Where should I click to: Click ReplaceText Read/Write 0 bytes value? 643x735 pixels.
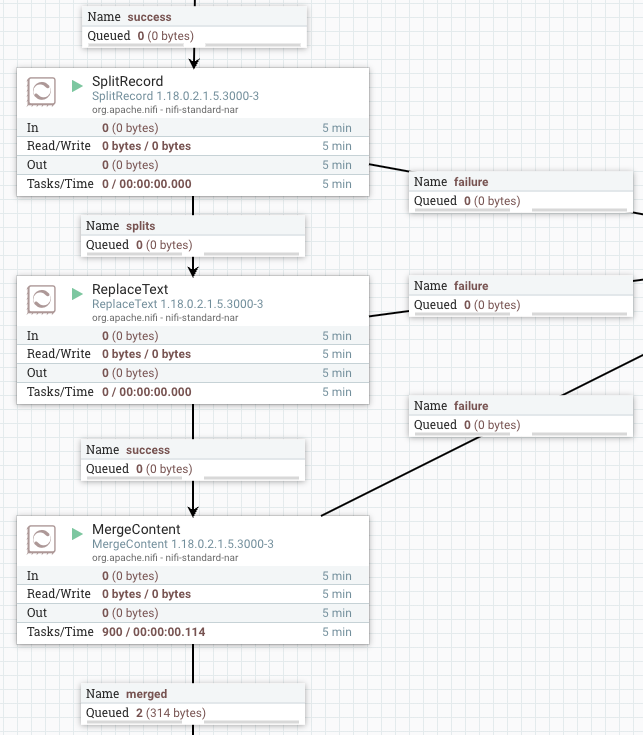[147, 354]
